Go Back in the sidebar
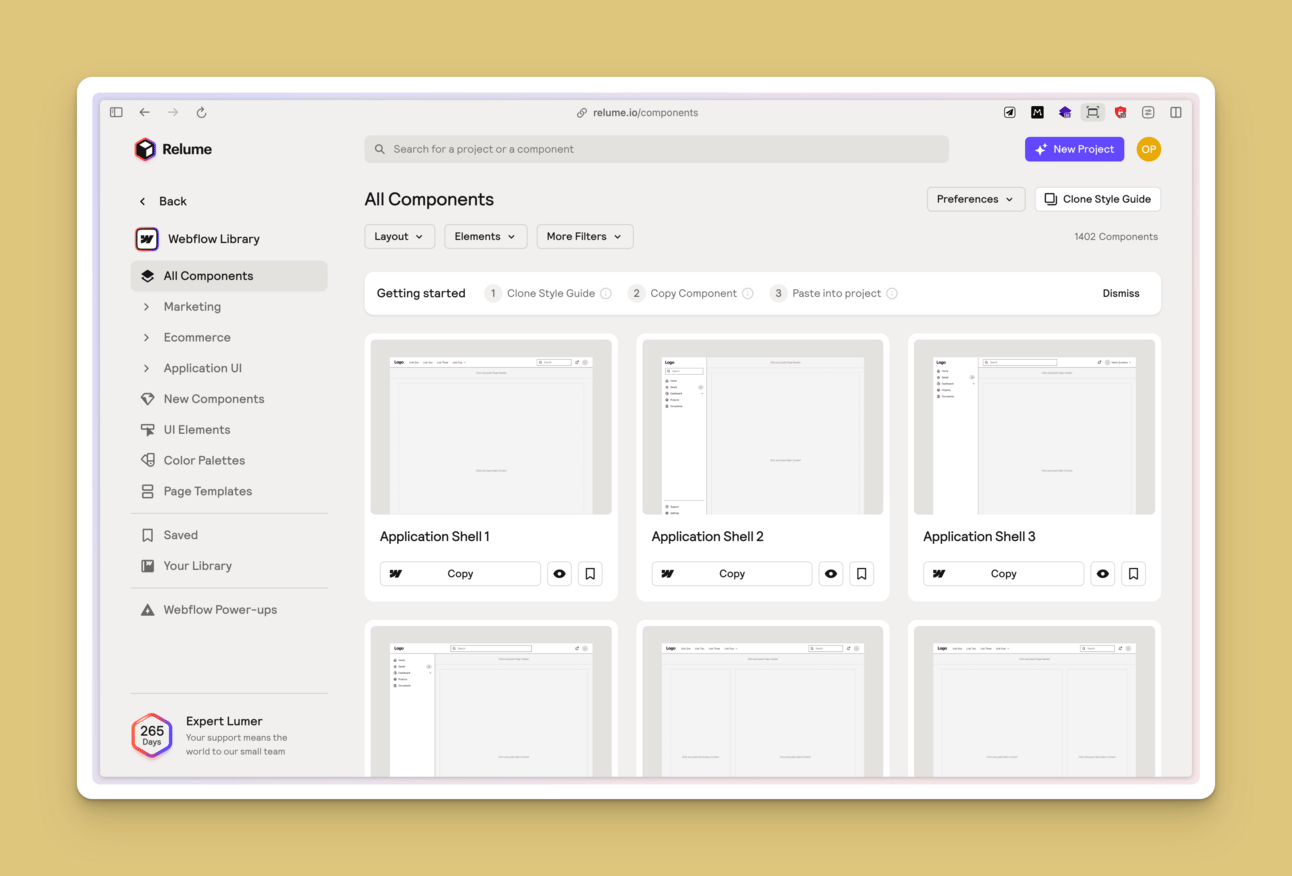Image resolution: width=1292 pixels, height=876 pixels. click(x=163, y=201)
